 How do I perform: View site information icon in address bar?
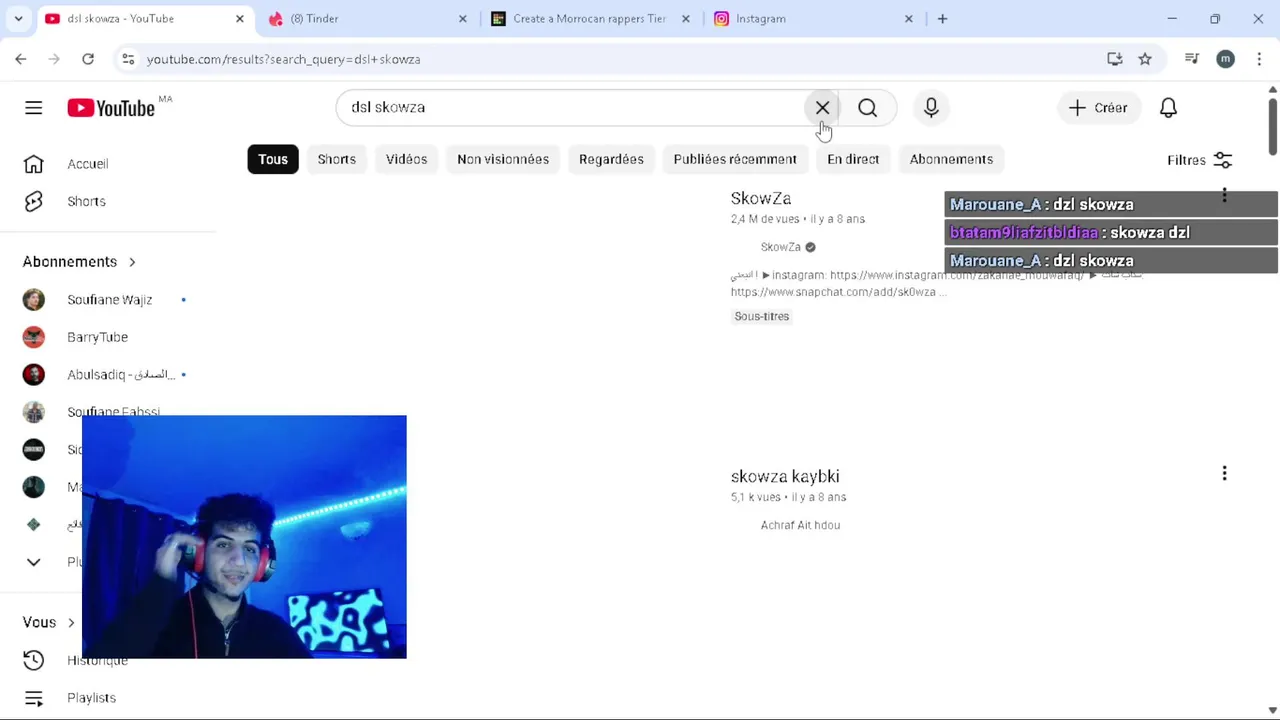128,59
